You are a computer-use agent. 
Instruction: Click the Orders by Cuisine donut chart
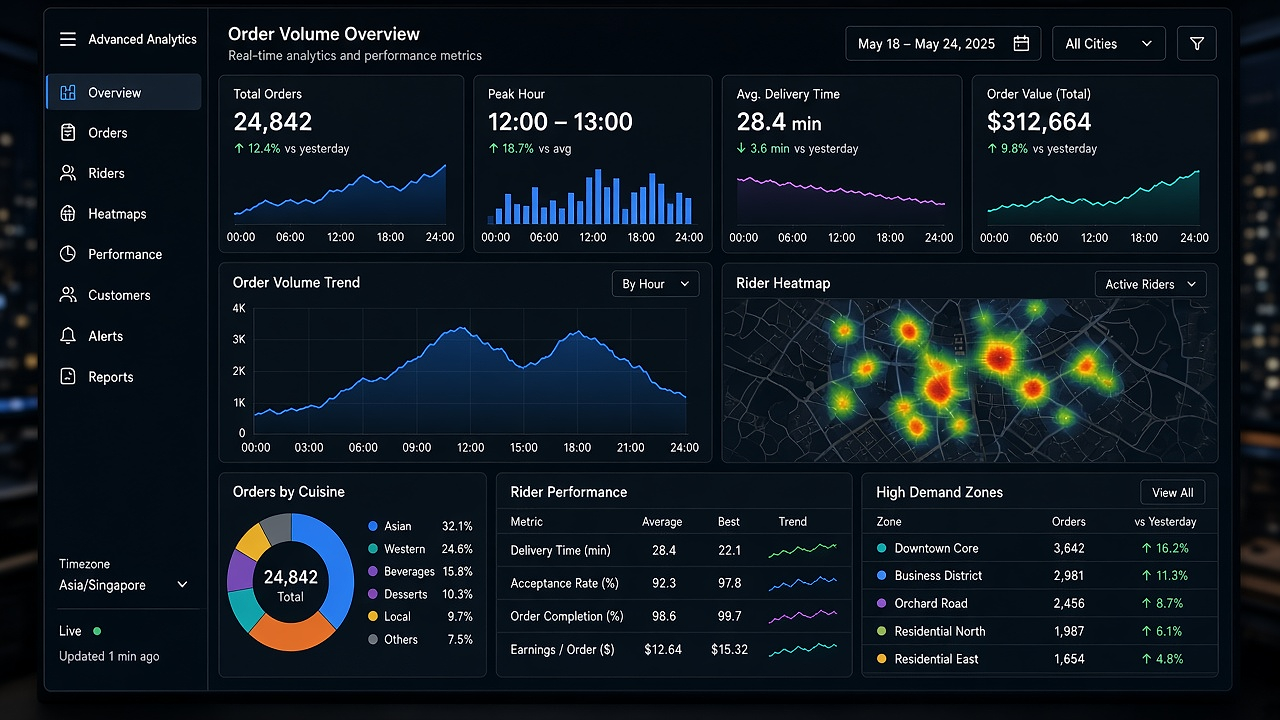[x=291, y=581]
